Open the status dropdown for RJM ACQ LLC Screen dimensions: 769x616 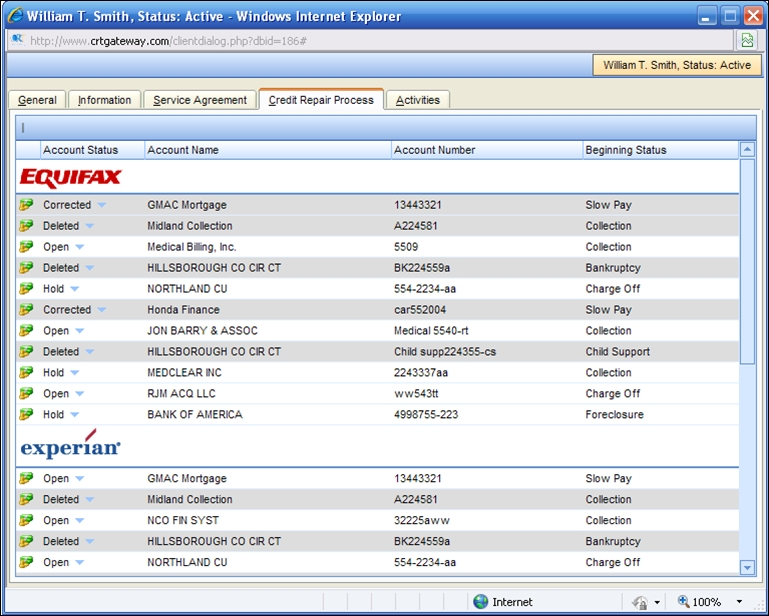80,395
